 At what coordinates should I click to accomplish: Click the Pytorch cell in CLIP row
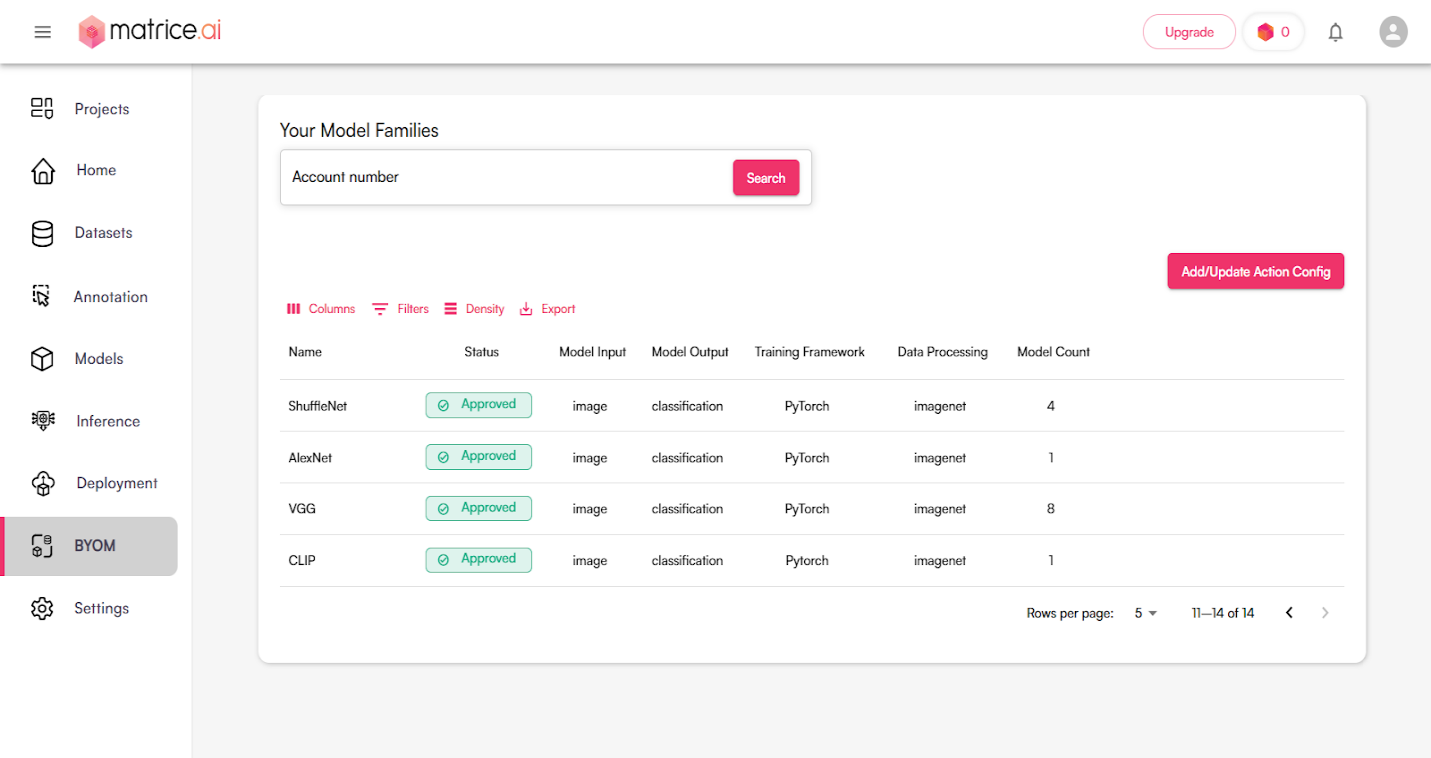pos(807,561)
